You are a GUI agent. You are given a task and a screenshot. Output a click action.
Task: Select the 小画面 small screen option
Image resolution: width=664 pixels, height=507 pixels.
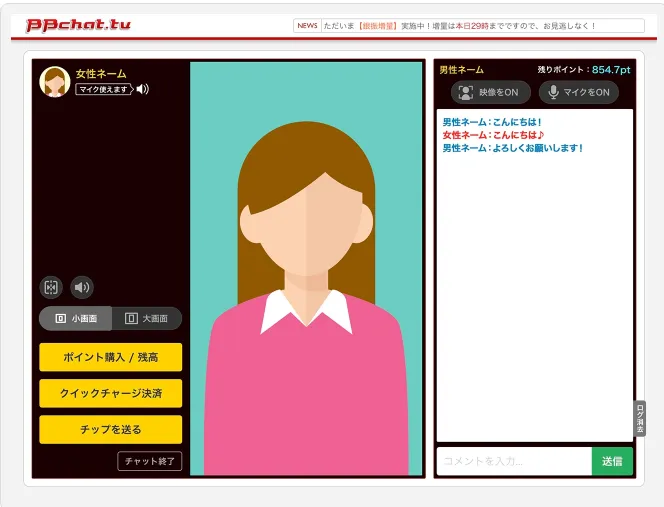coord(75,319)
